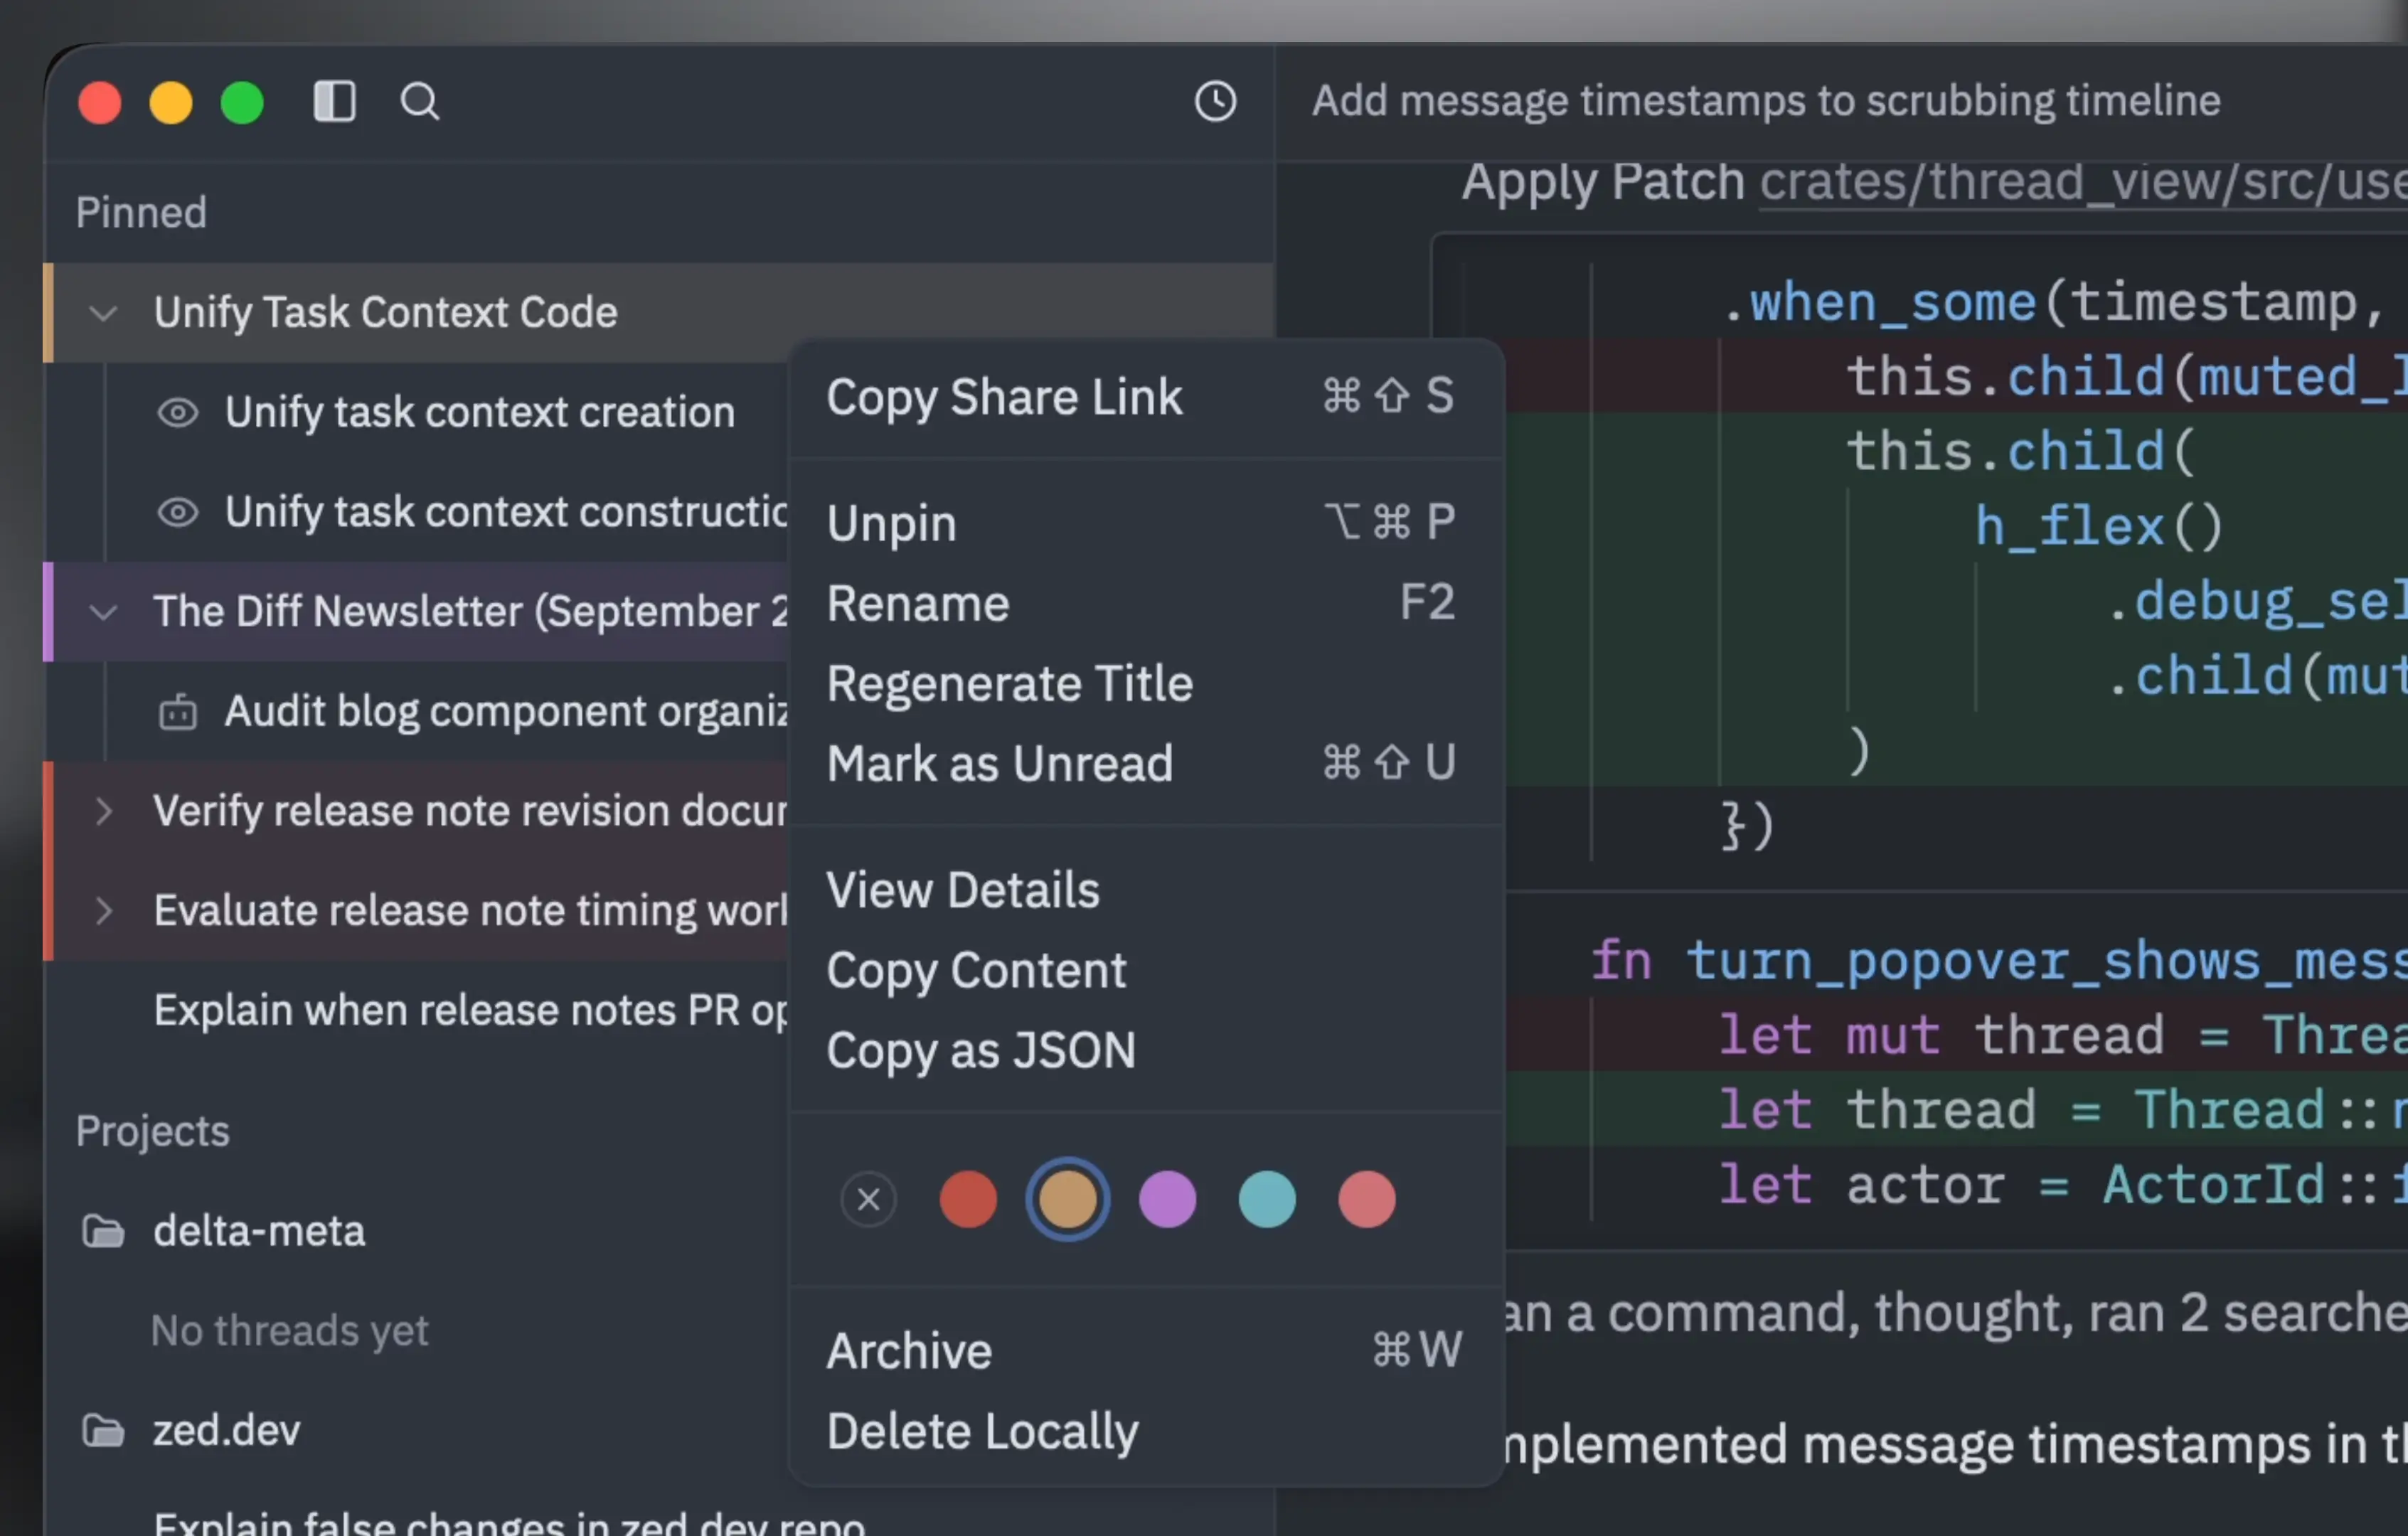
Task: Click 'Add message timestamps to scrubbing timeline' title
Action: tap(1765, 101)
